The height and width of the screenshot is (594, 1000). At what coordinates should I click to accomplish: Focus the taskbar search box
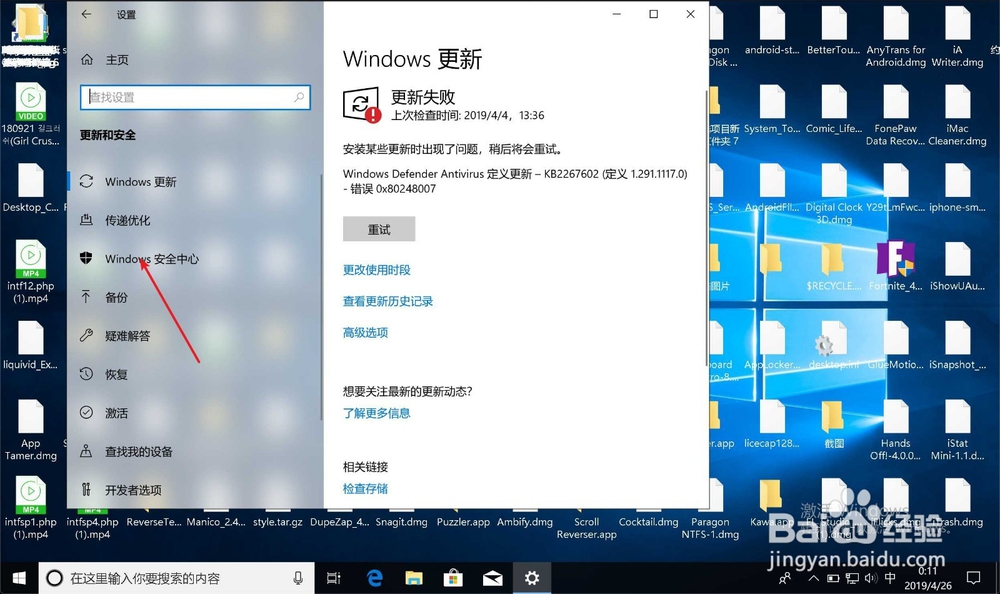pyautogui.click(x=177, y=578)
